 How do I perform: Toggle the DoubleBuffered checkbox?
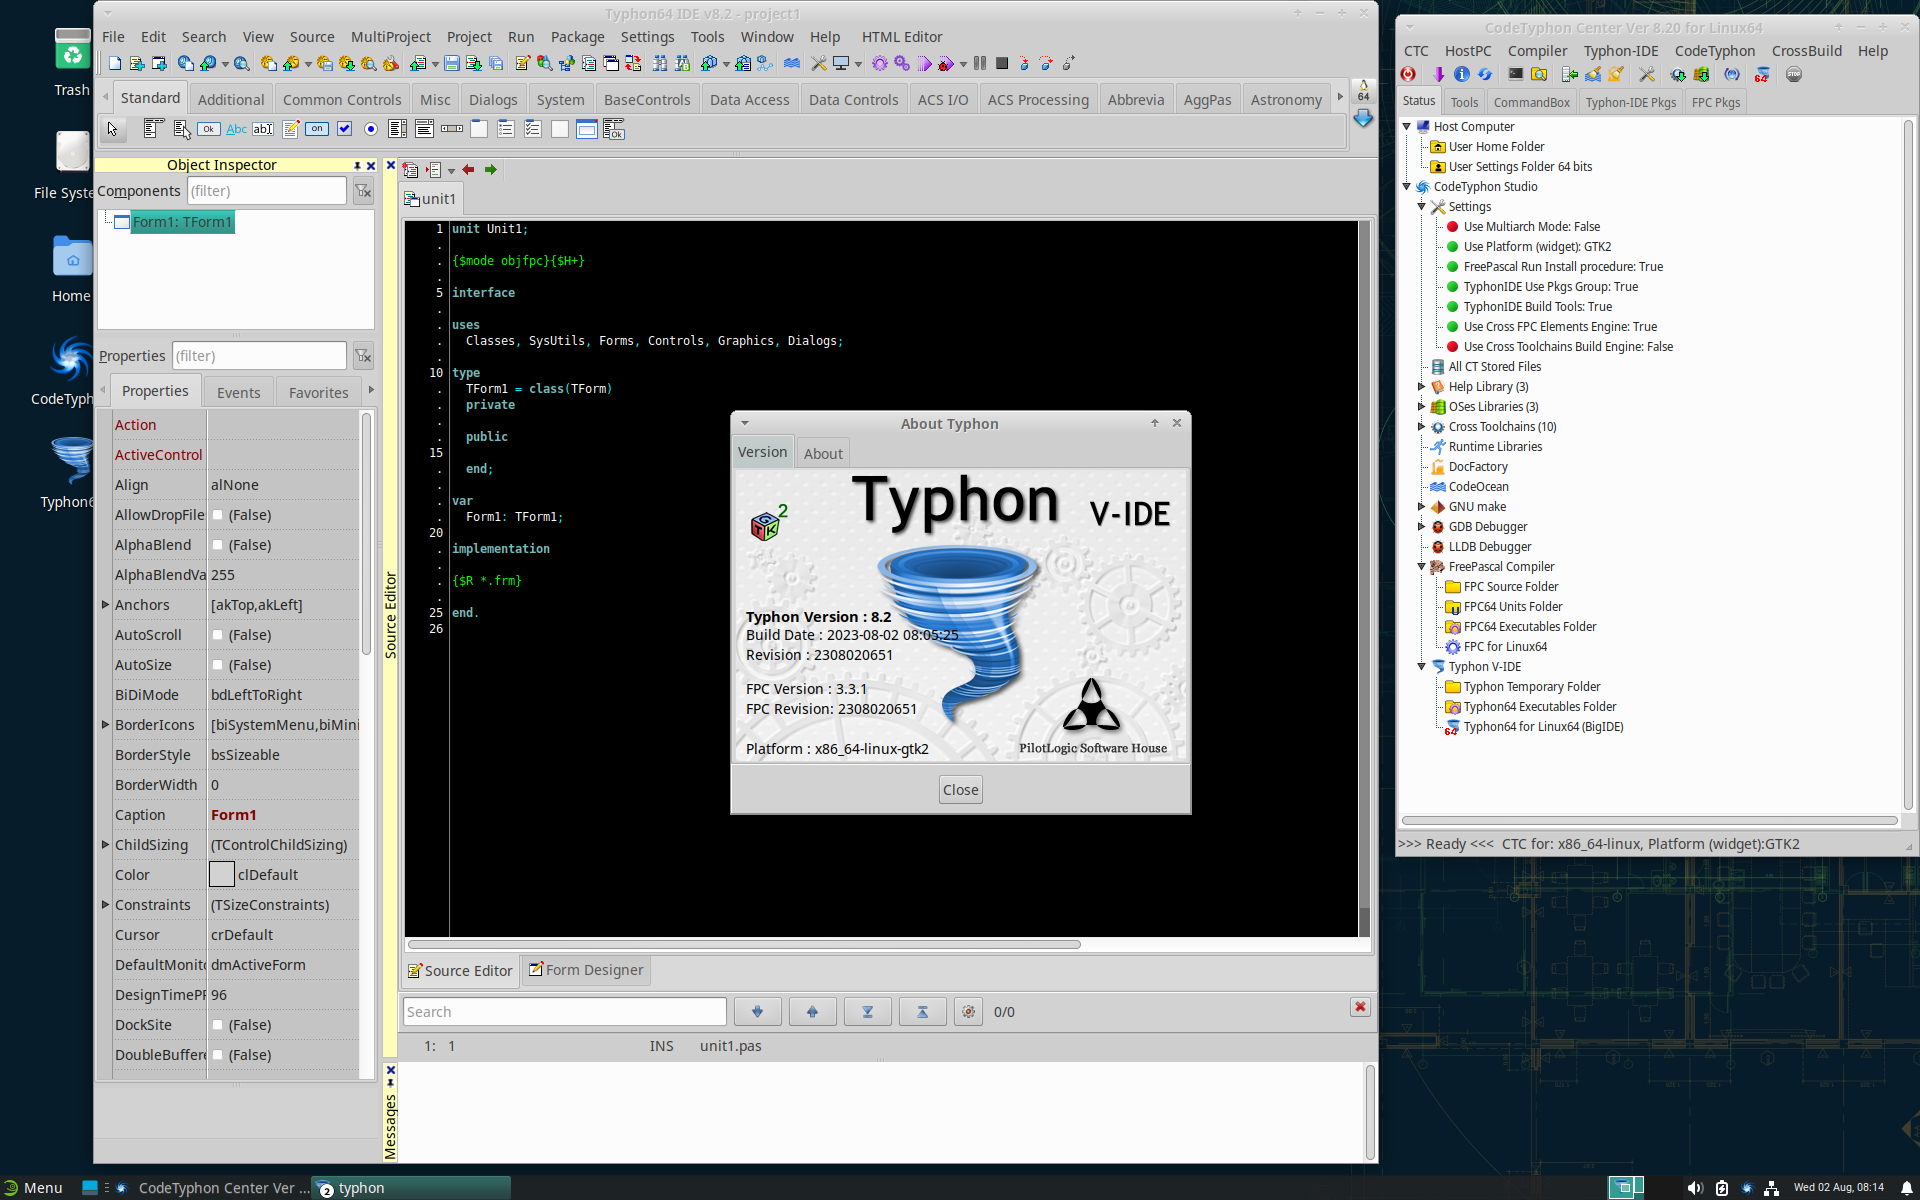(217, 1055)
